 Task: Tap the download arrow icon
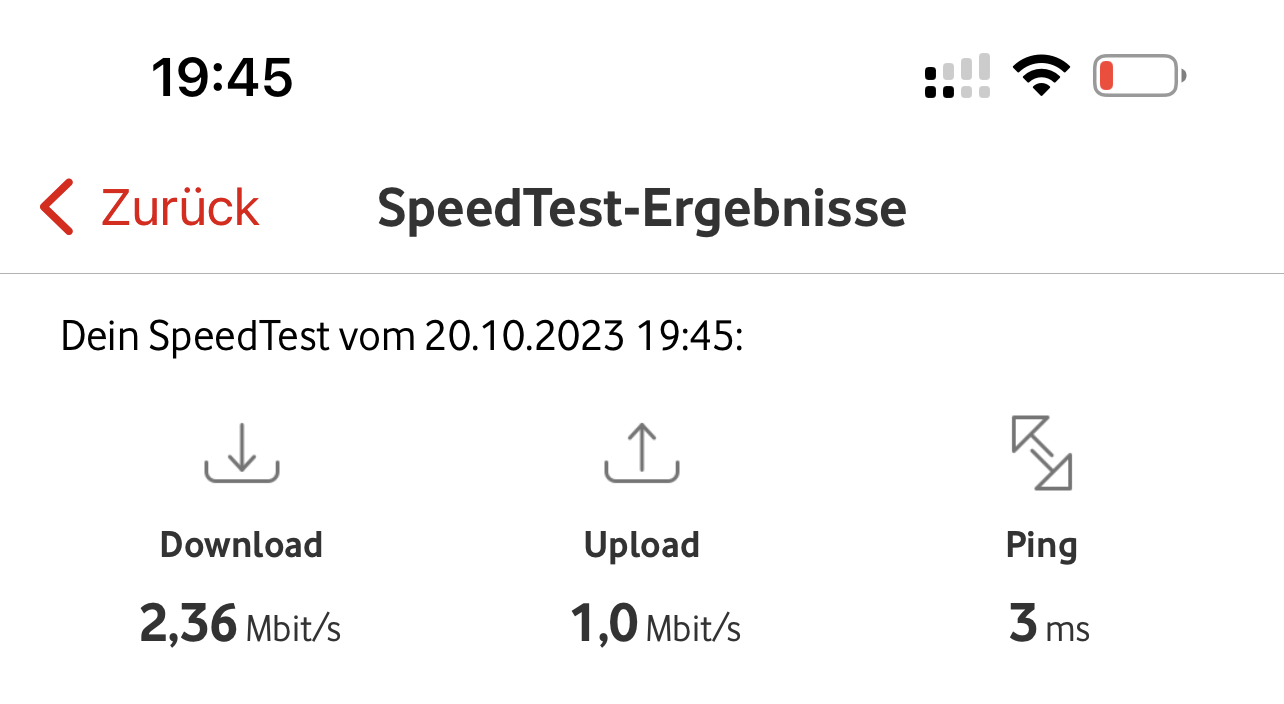pos(242,453)
